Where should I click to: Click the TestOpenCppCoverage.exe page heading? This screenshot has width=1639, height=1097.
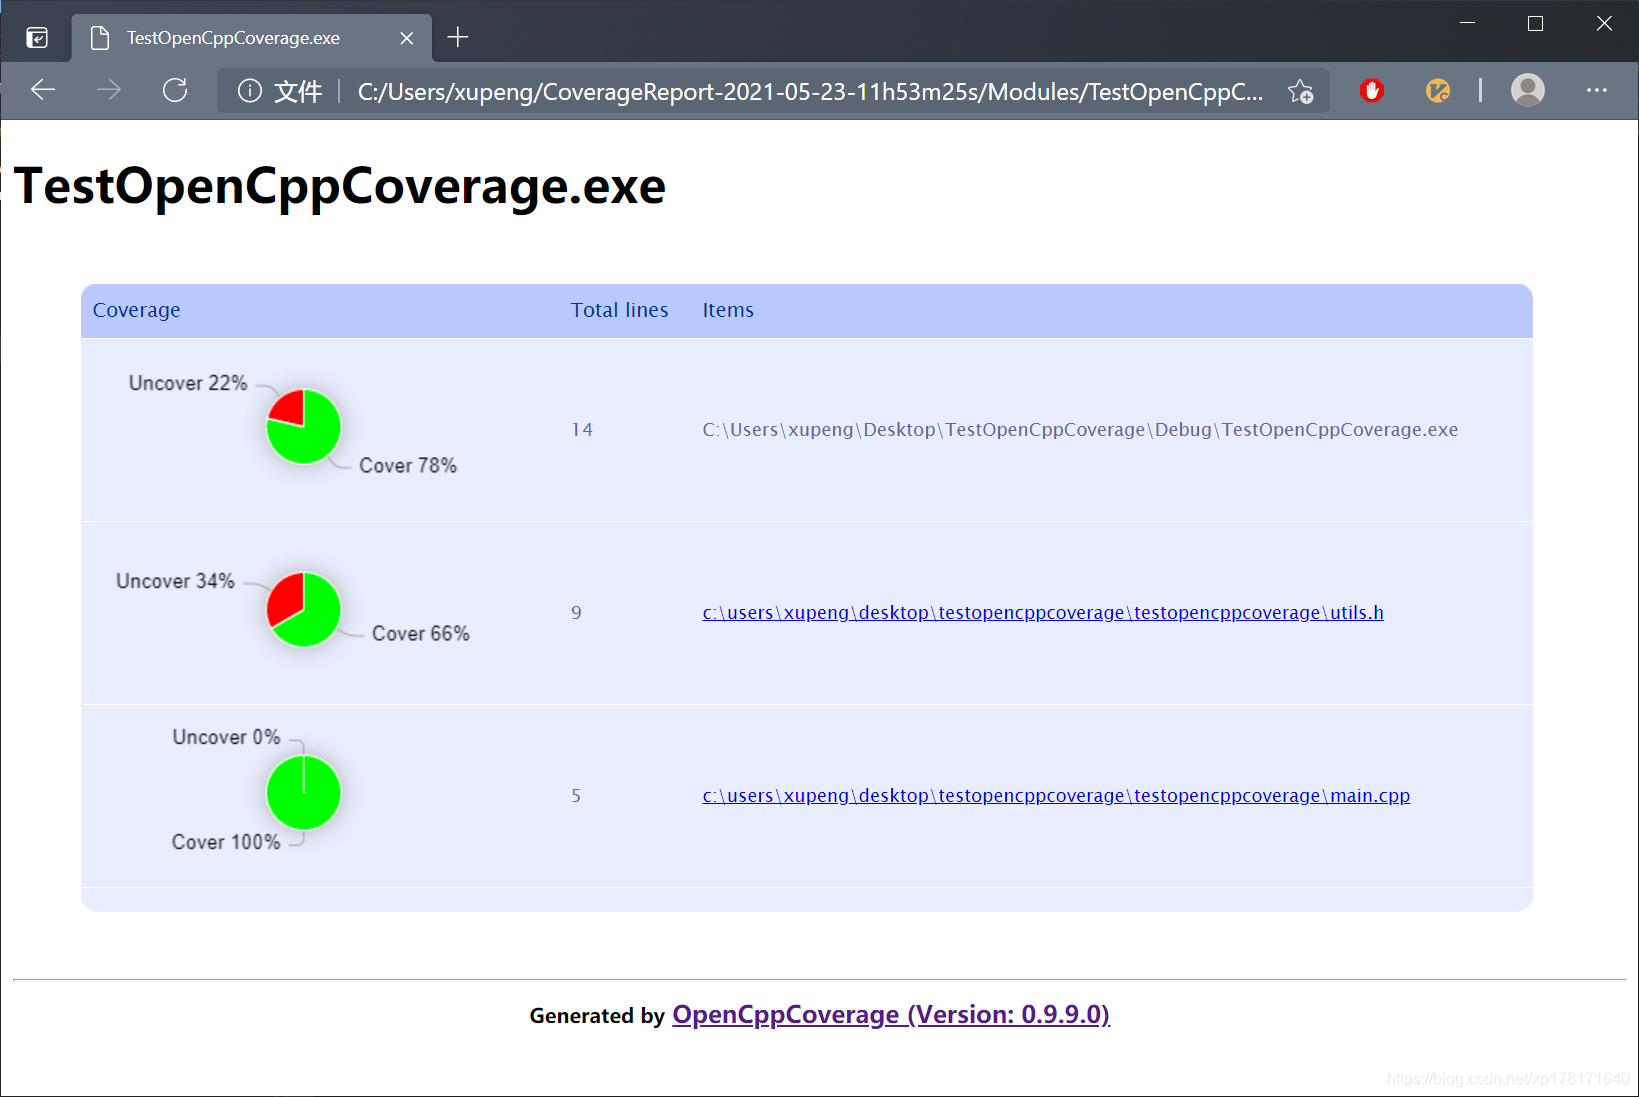click(340, 186)
